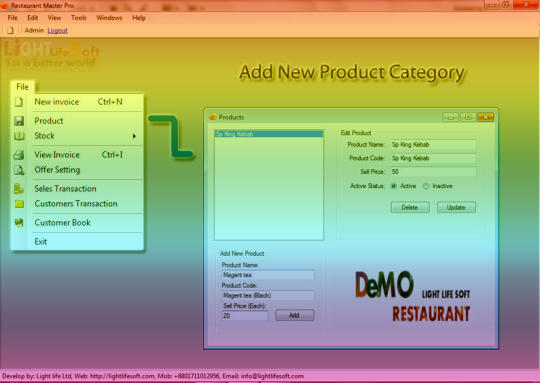The height and width of the screenshot is (383, 540).
Task: Click the Edit Product Name field
Action: click(433, 145)
